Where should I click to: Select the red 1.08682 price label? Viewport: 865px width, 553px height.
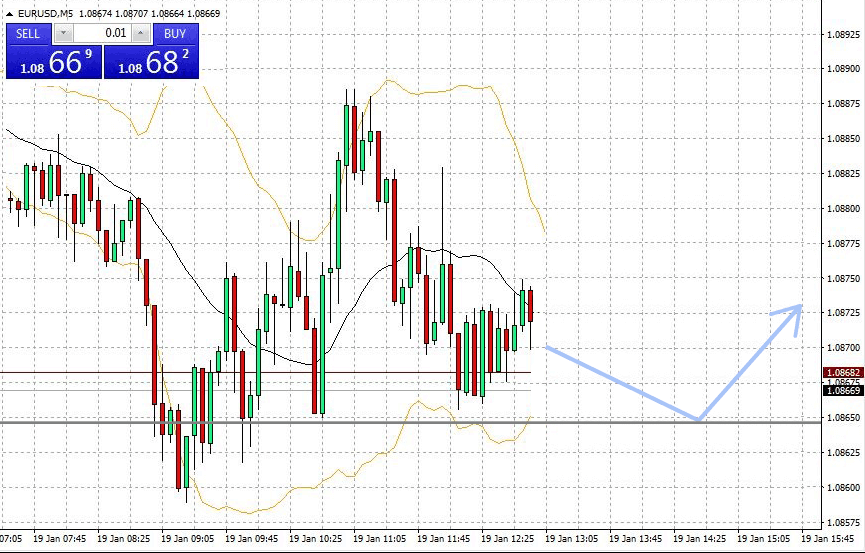pyautogui.click(x=841, y=372)
